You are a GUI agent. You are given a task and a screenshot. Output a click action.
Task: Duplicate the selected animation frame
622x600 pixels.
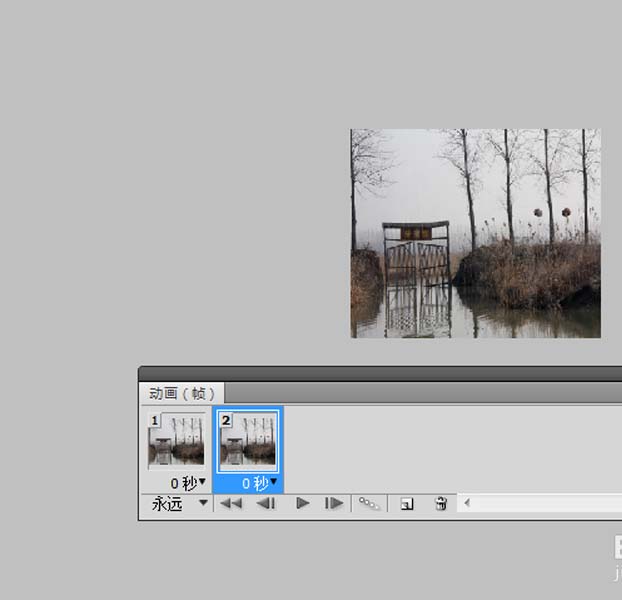(x=407, y=504)
